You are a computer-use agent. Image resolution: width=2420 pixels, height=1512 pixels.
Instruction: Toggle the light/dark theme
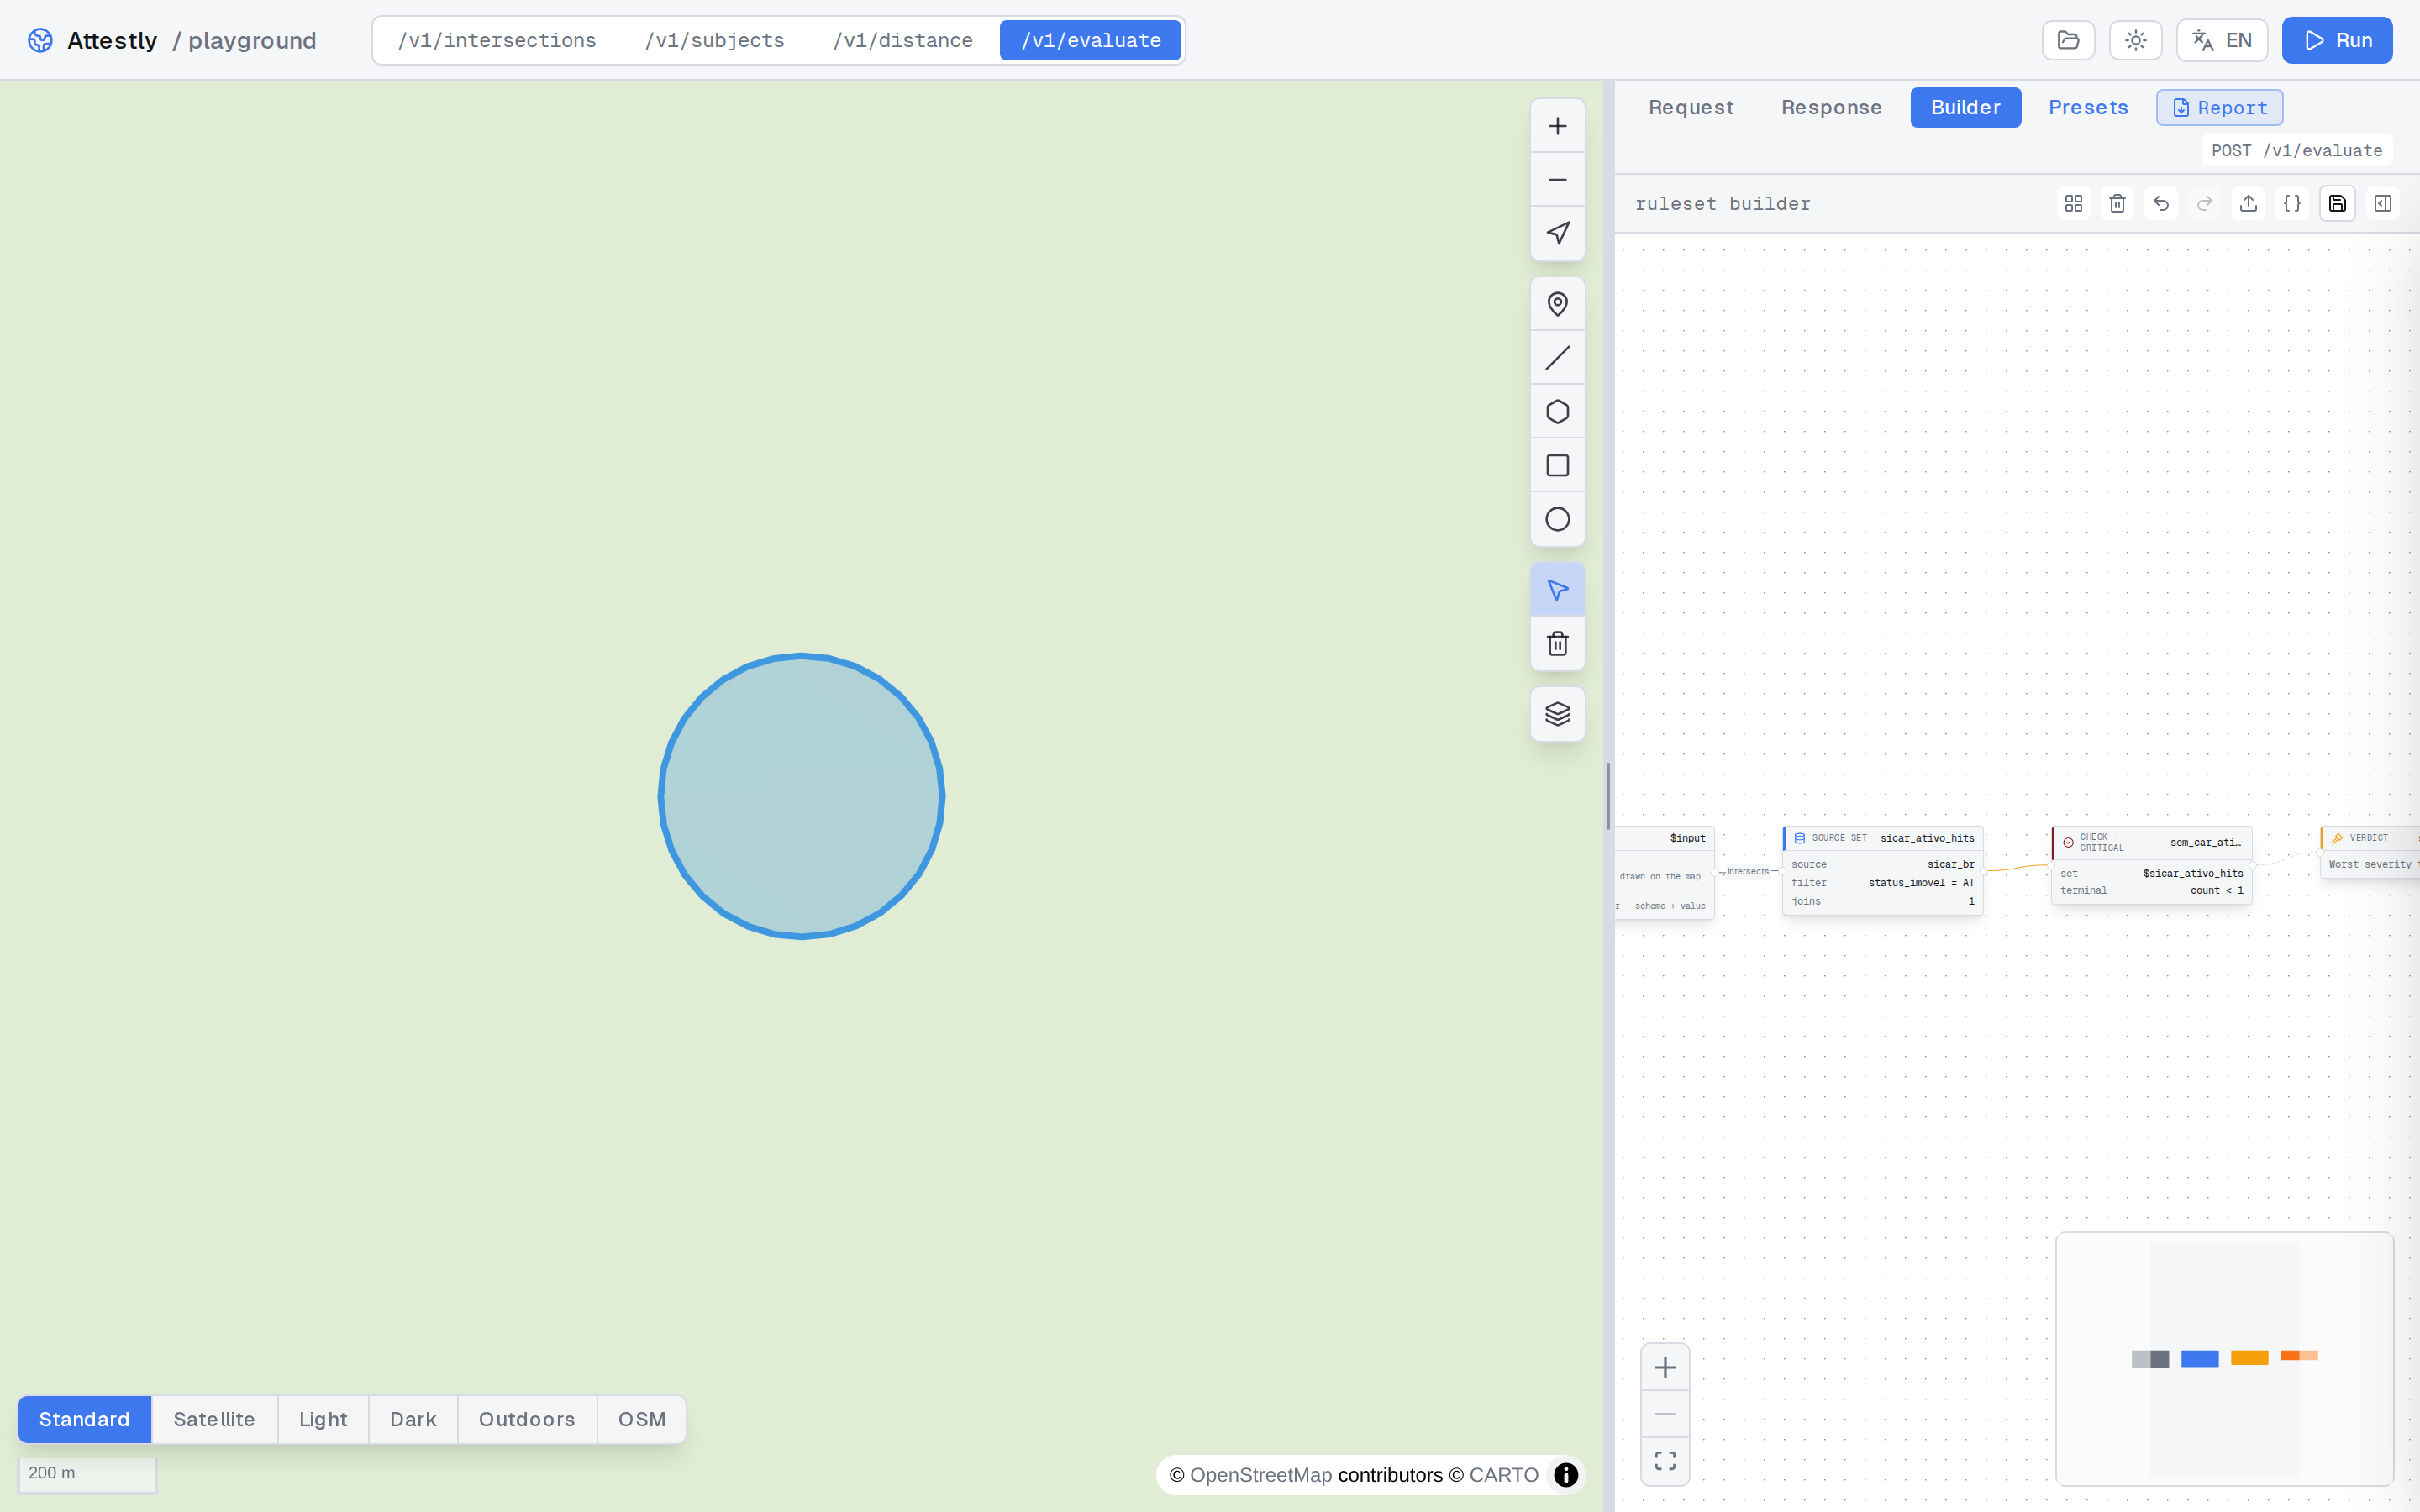point(2135,40)
